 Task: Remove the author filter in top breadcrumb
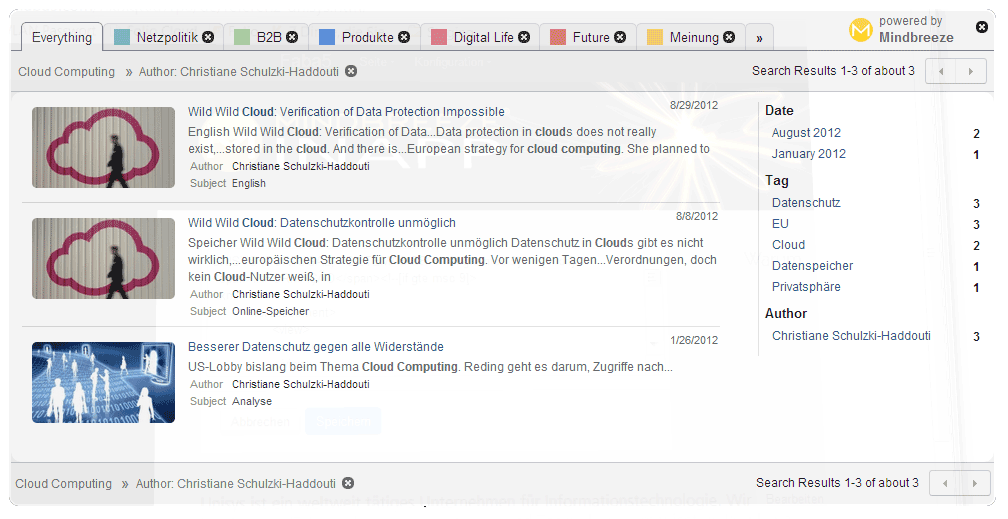[350, 71]
